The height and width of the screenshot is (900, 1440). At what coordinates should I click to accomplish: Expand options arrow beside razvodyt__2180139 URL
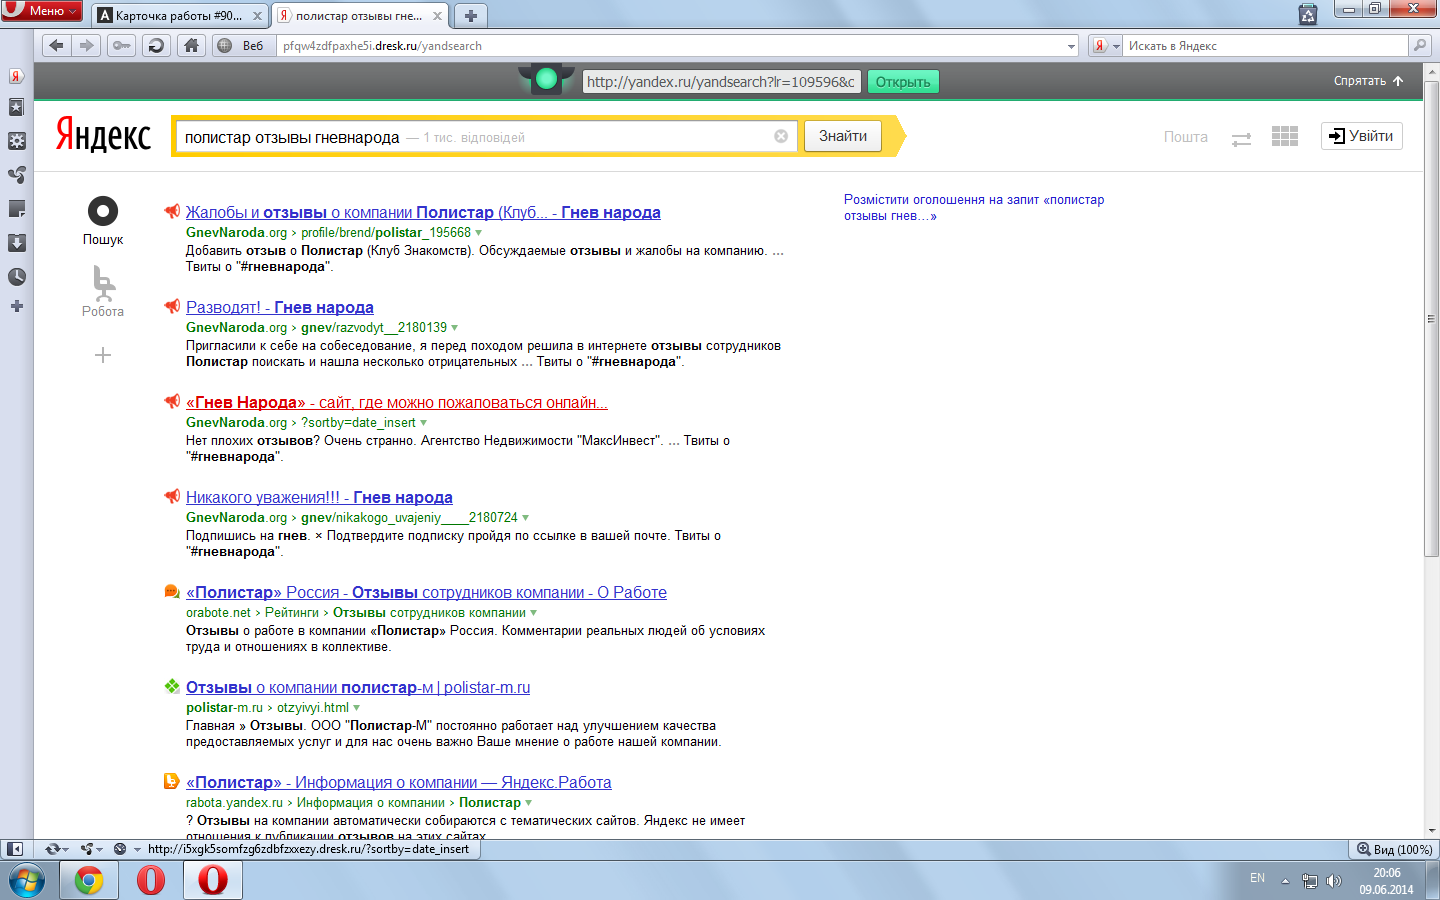454,328
